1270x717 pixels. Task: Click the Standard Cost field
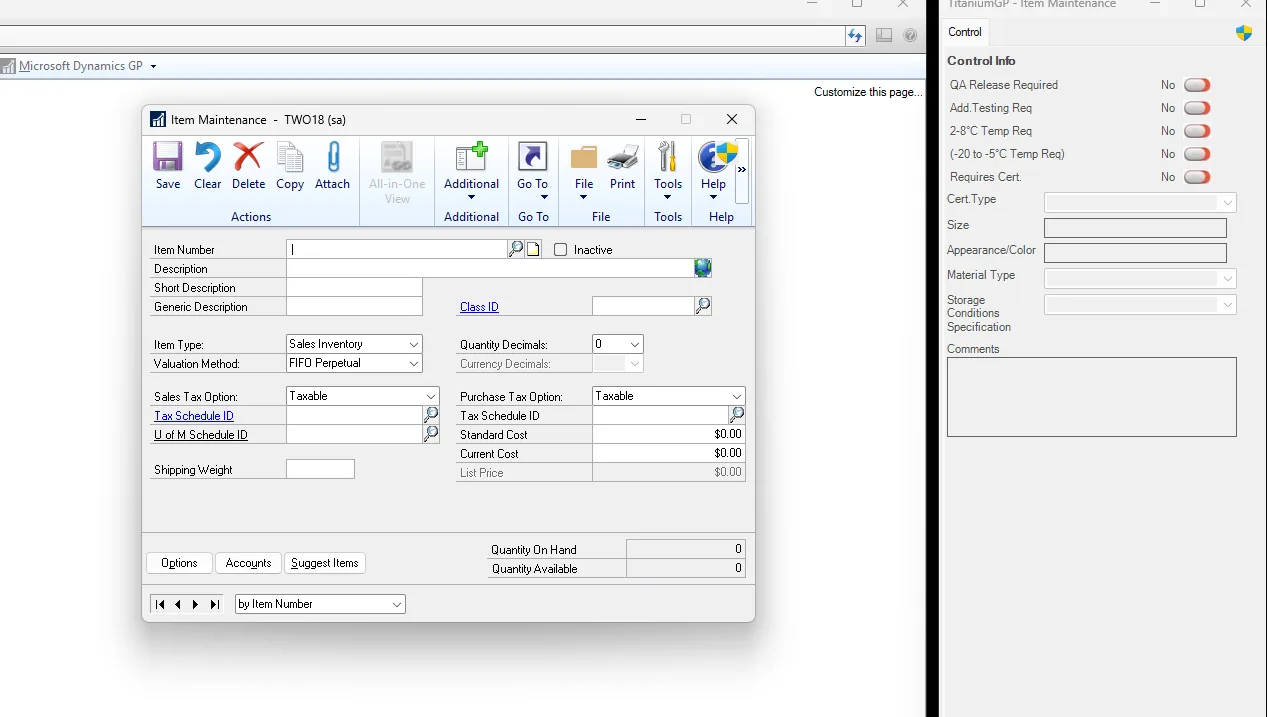(669, 434)
